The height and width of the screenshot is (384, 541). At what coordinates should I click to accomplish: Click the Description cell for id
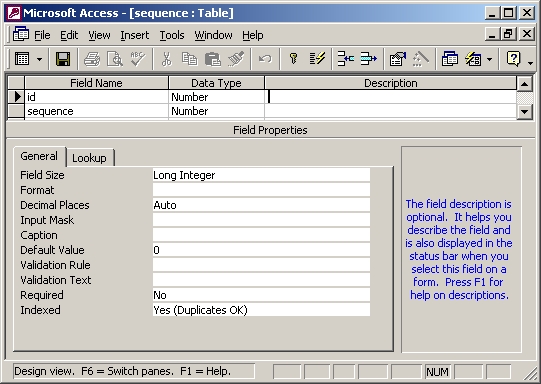pos(391,97)
